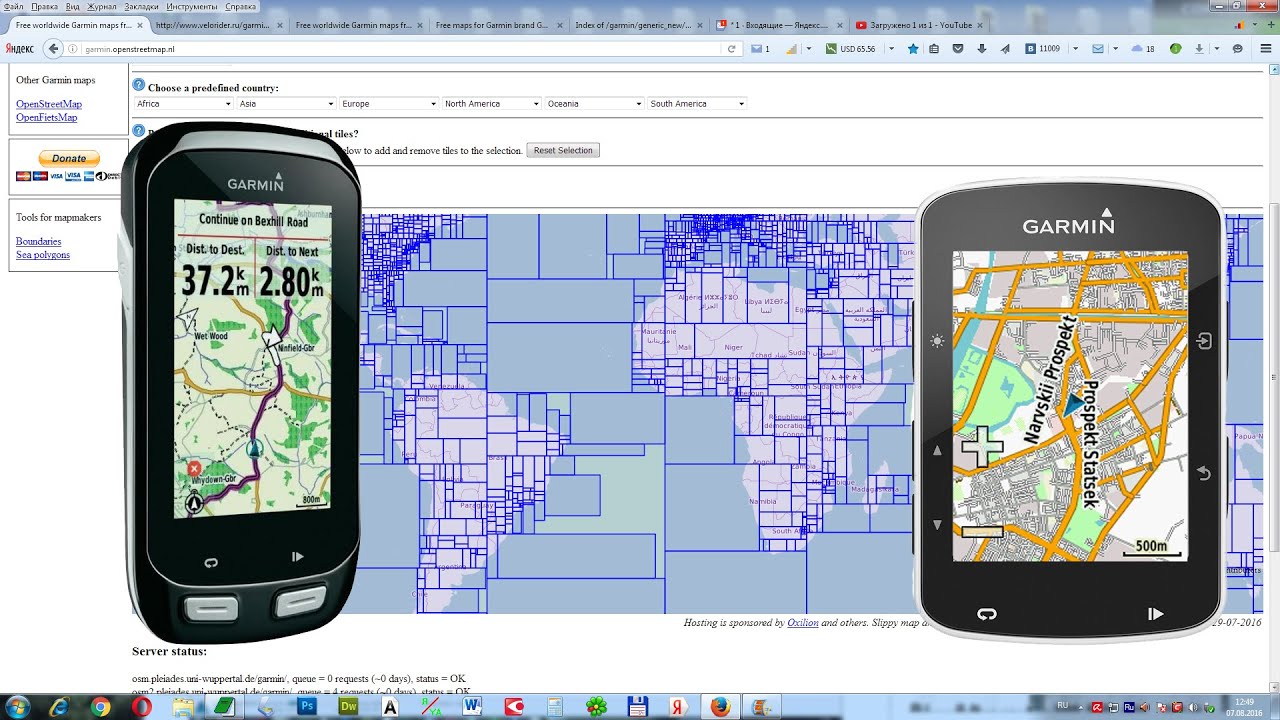
Task: Expand the Africa country dropdown
Action: click(184, 104)
